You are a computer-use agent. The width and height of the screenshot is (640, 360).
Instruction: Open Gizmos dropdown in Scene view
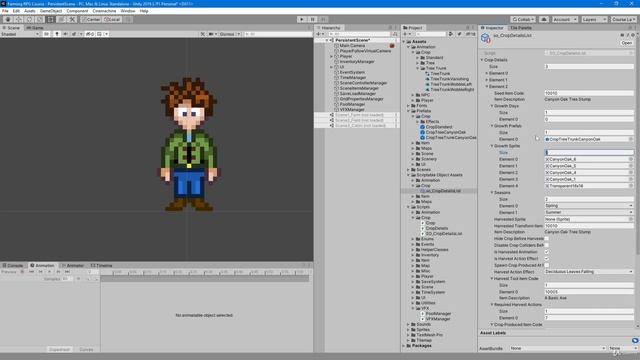pyautogui.click(x=230, y=34)
